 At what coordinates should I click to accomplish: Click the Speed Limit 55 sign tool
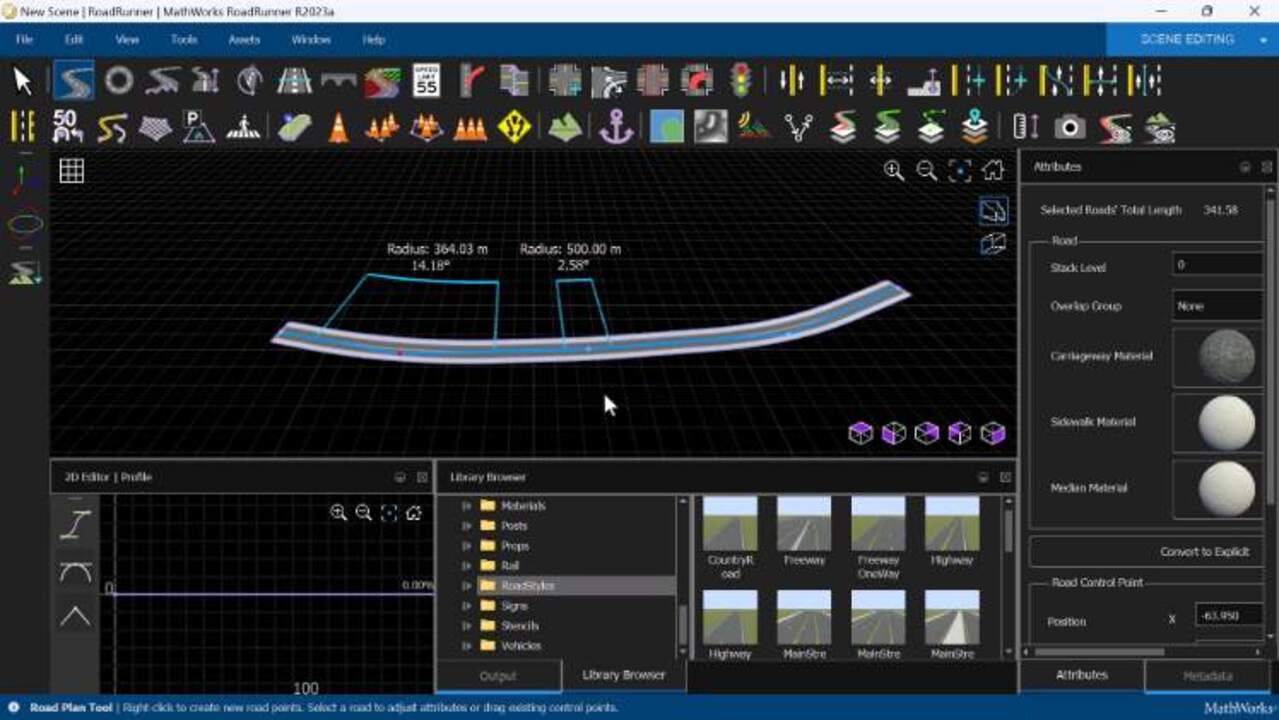tap(426, 80)
